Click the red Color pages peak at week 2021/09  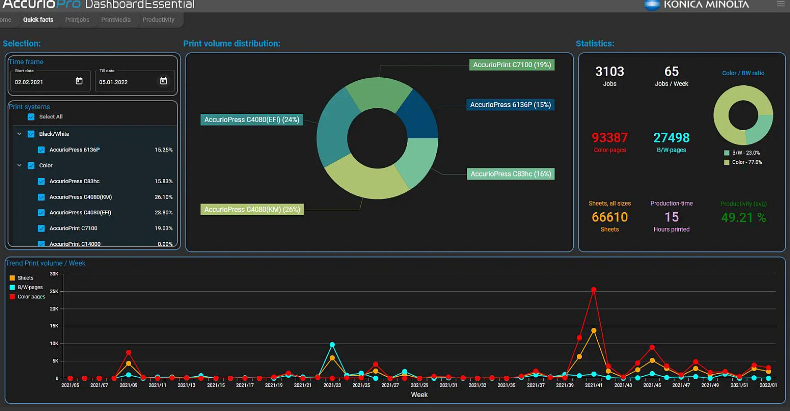click(x=128, y=353)
